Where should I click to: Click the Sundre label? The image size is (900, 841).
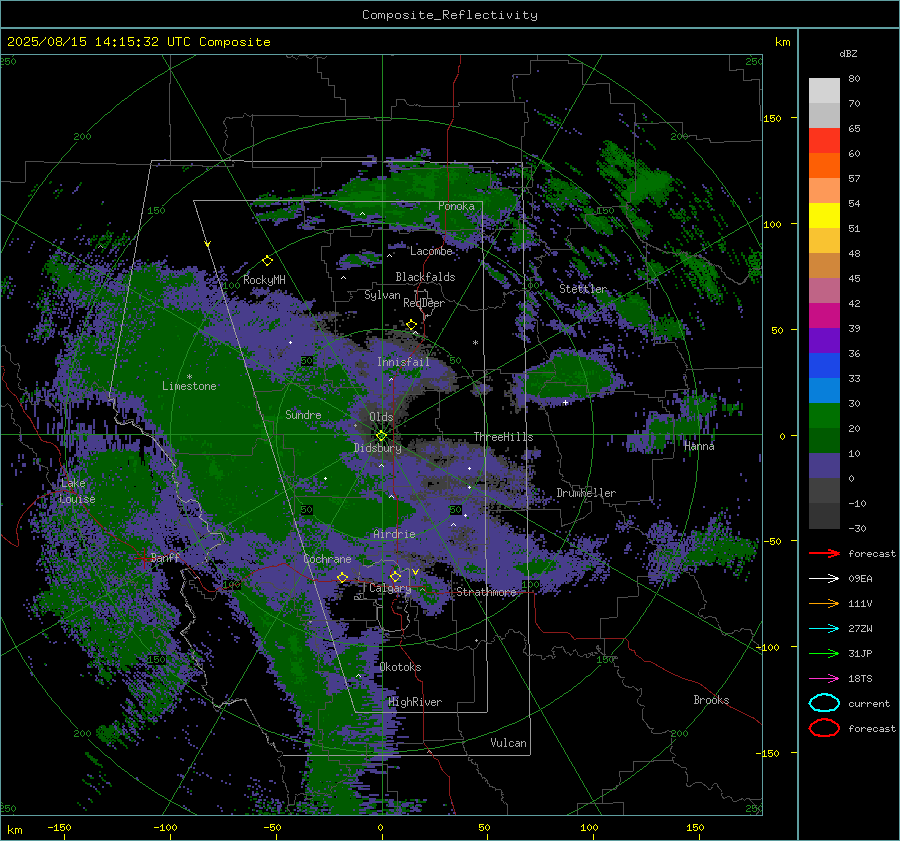(303, 414)
